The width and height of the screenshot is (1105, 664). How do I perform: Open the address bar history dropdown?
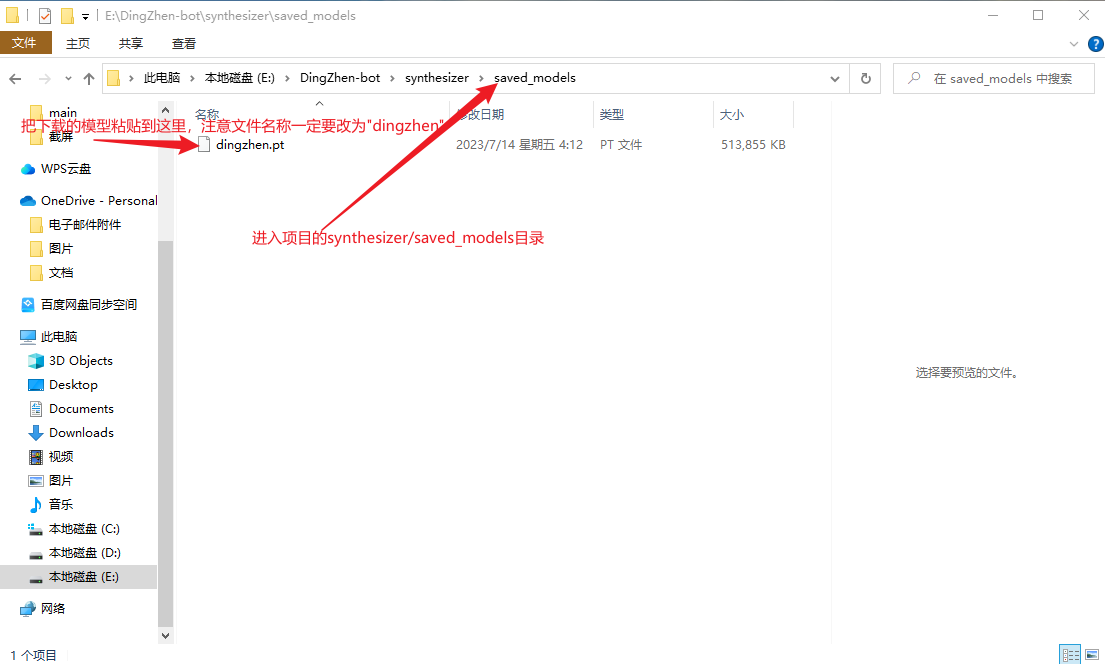click(x=833, y=78)
